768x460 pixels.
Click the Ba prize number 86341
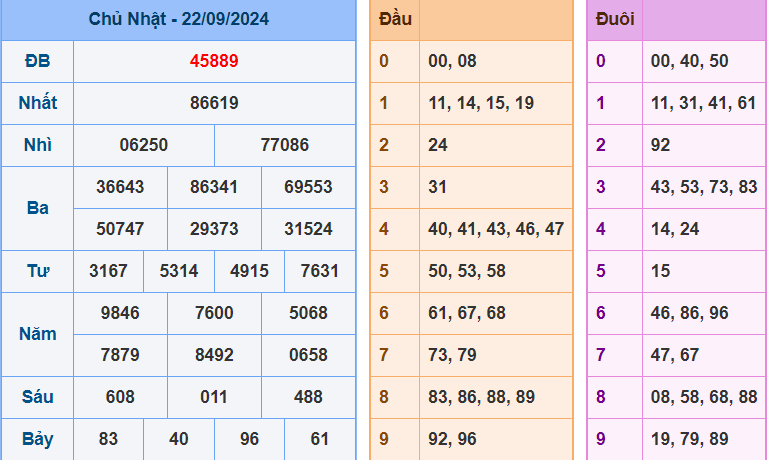pos(214,187)
